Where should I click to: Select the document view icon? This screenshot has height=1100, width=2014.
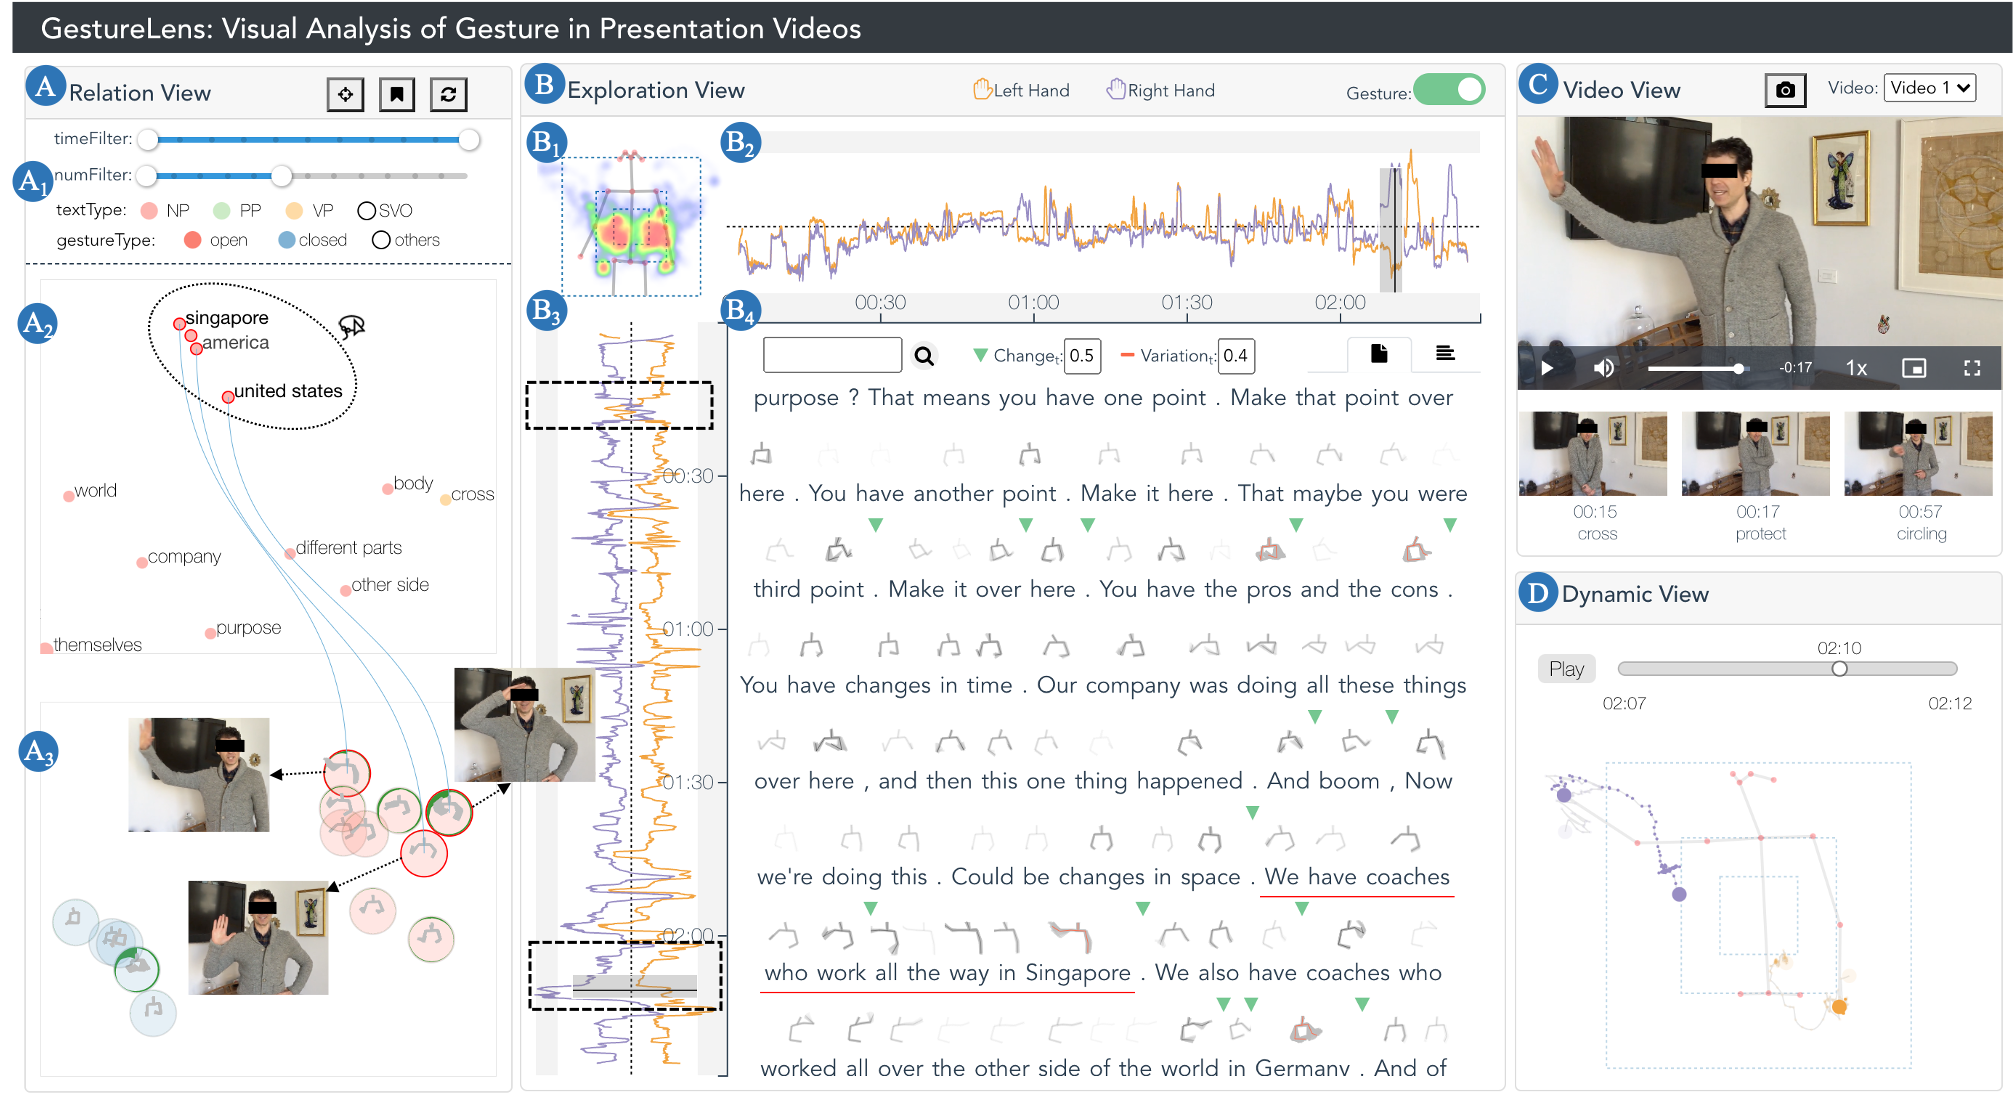tap(1379, 353)
